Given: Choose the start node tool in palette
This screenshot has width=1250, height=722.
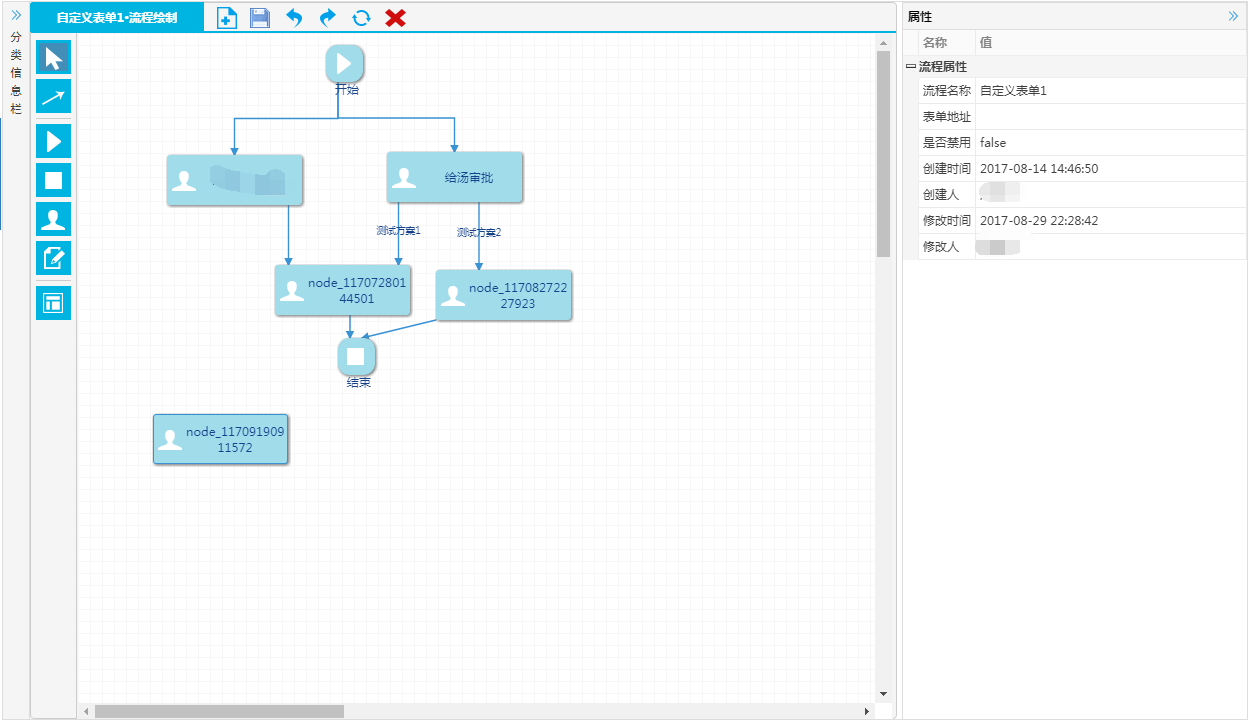Looking at the screenshot, I should point(54,141).
